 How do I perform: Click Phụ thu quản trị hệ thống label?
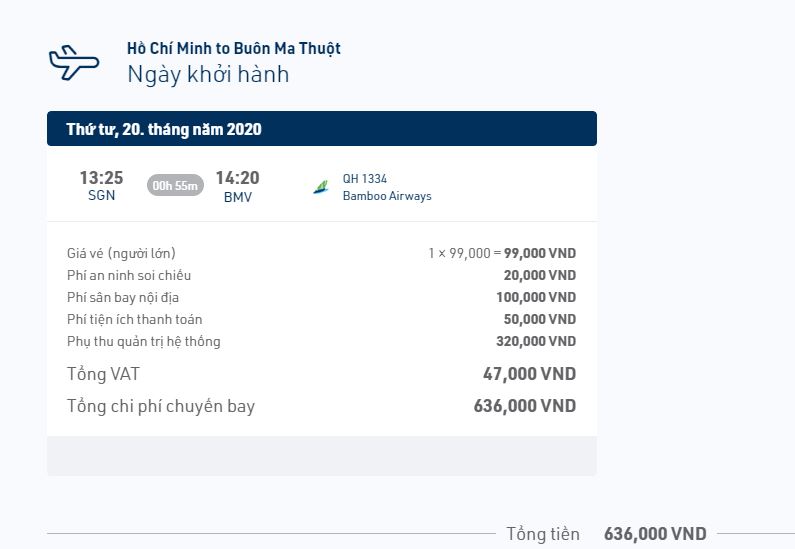[143, 341]
